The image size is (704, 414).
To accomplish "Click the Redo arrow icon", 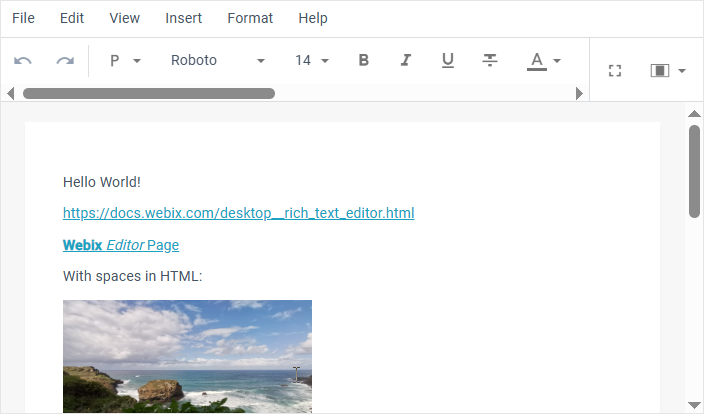I will click(x=65, y=61).
